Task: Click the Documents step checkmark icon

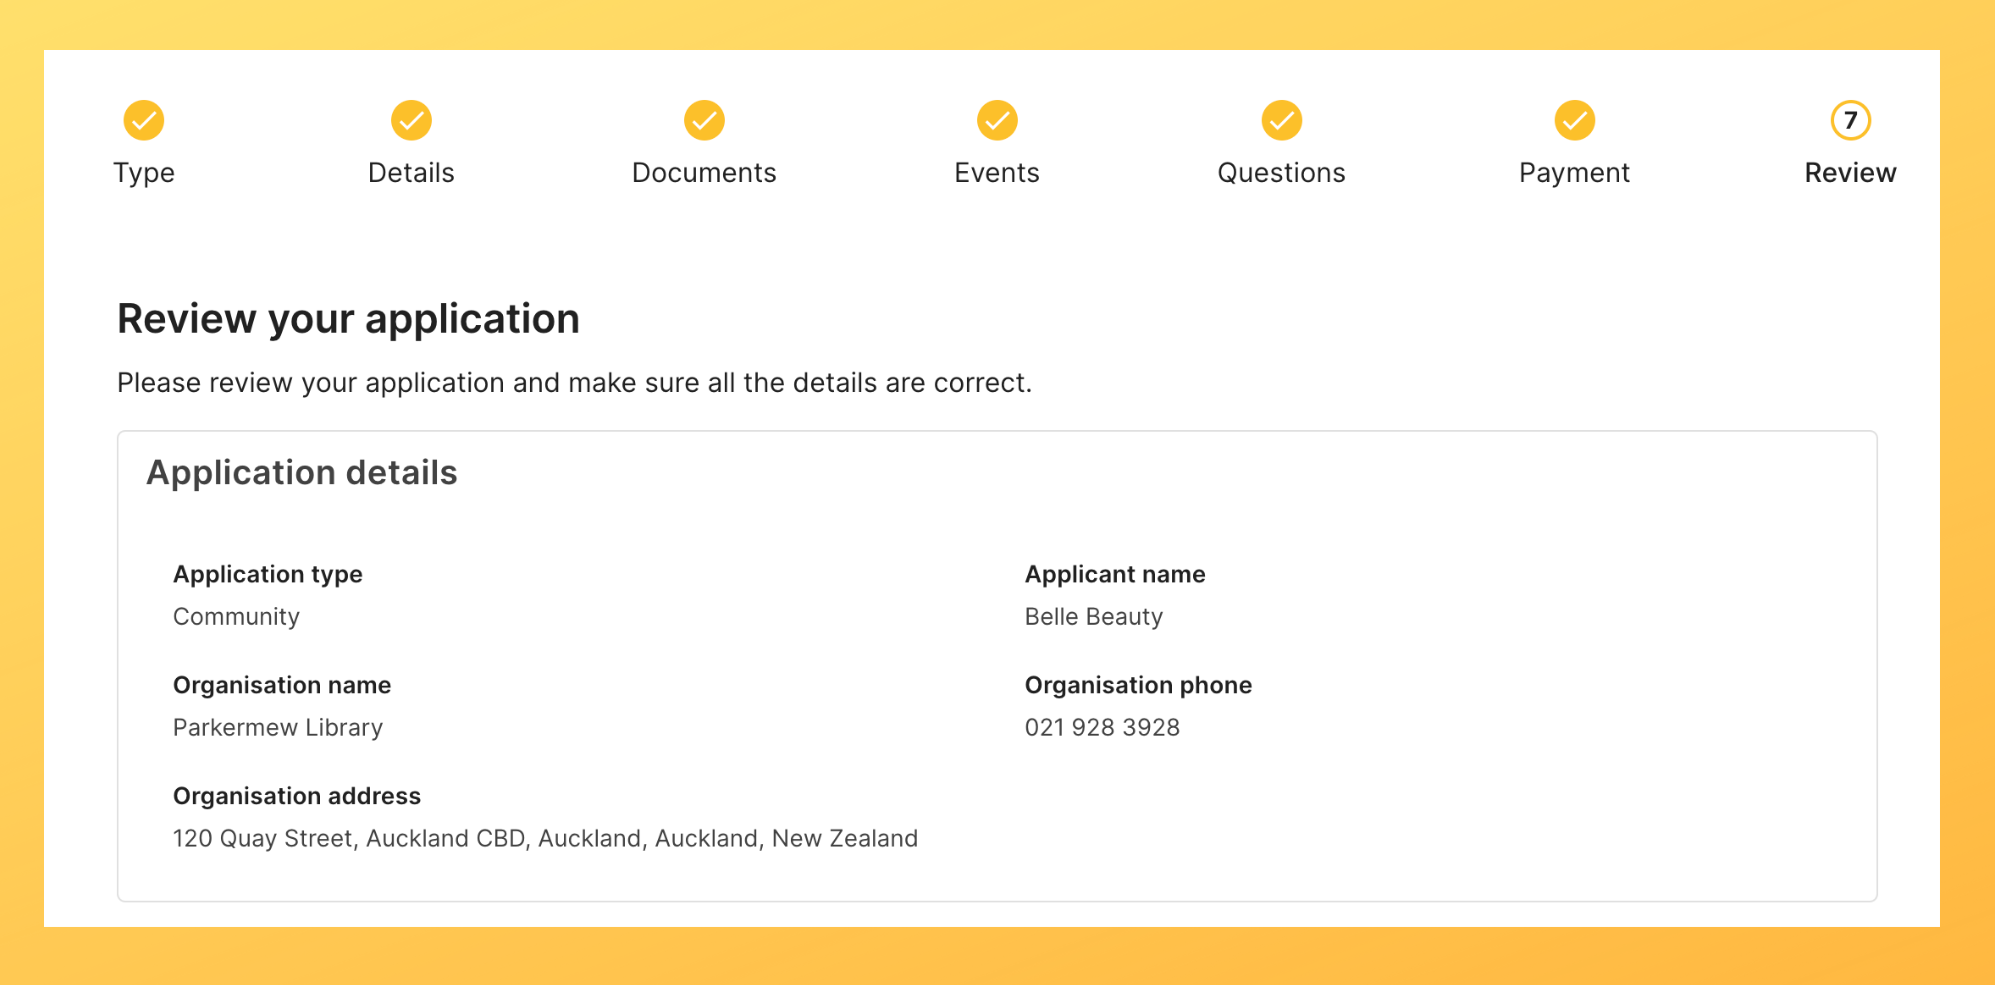Action: tap(704, 120)
